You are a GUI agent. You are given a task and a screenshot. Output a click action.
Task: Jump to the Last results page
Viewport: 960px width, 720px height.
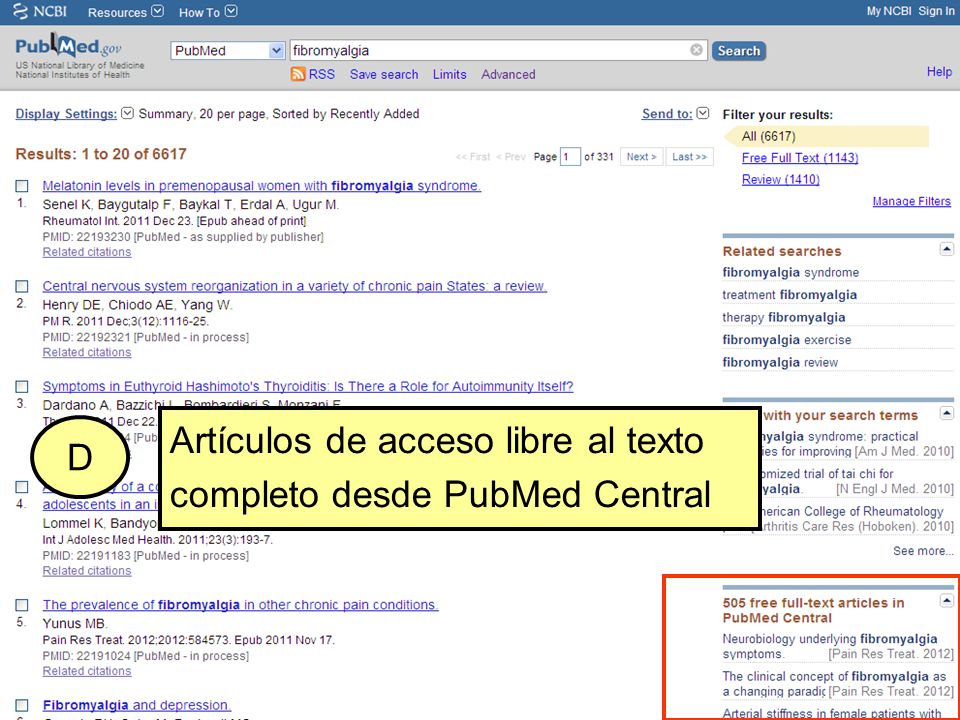[689, 157]
